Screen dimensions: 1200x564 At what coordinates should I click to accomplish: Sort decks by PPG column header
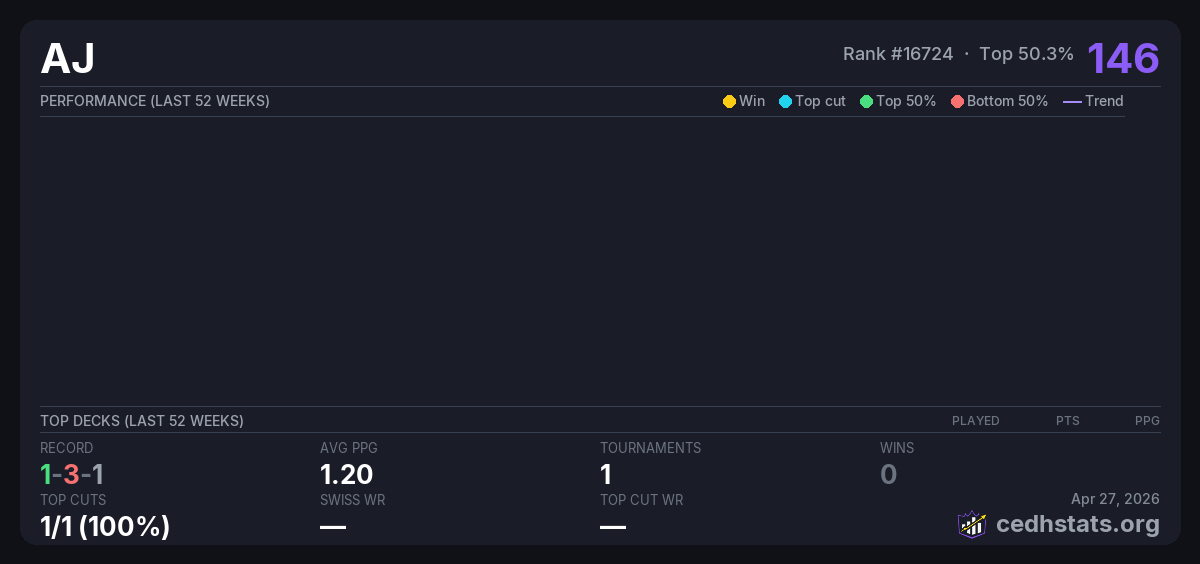click(1147, 421)
